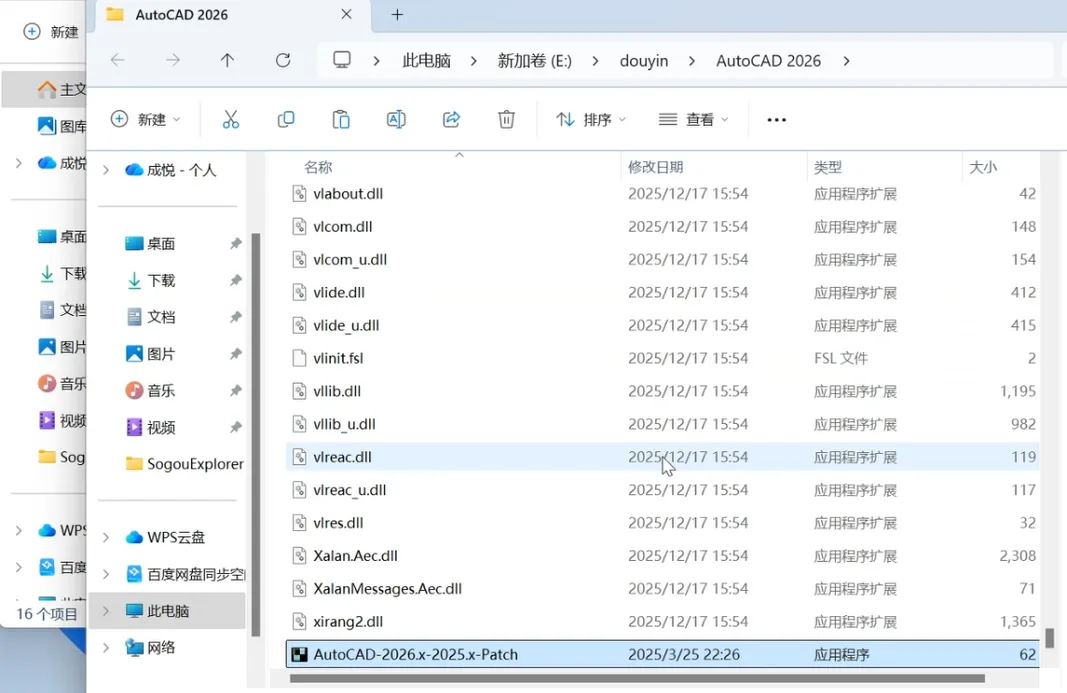Open a new tab with plus icon
Screen dimensions: 1067x693
[x=397, y=14]
